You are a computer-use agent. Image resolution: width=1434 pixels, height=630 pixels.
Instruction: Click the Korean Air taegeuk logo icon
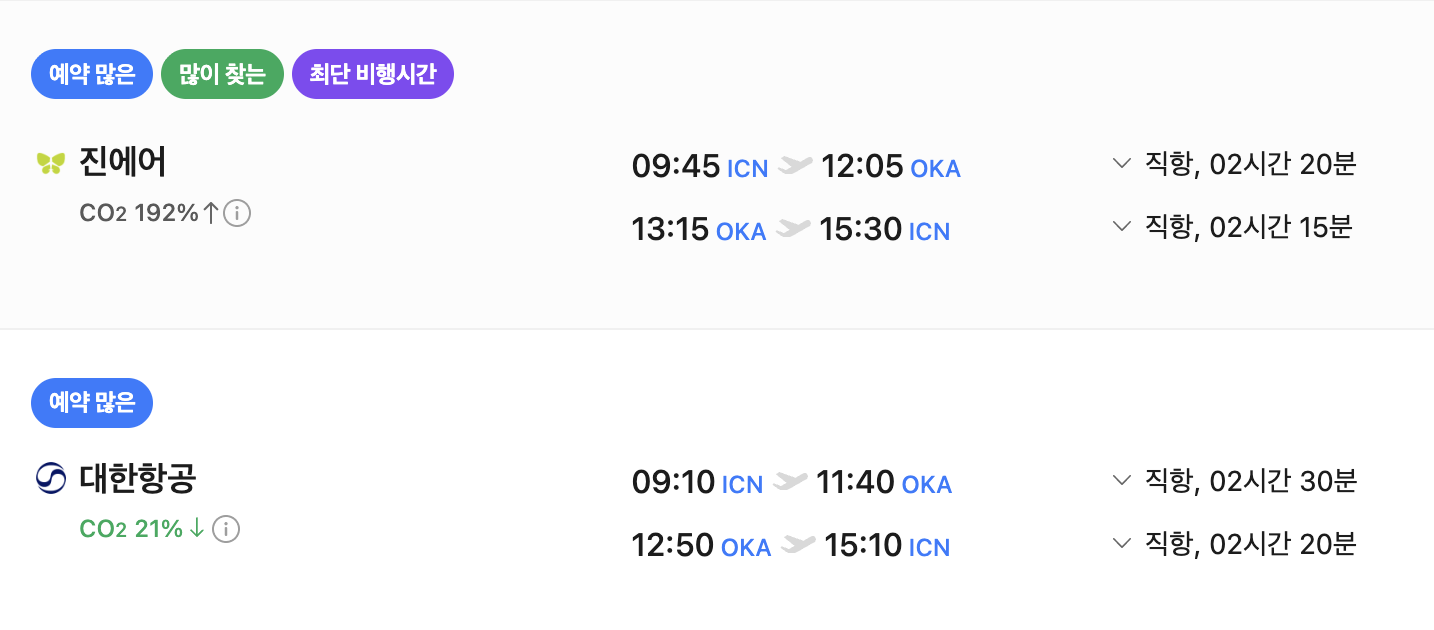point(50,480)
